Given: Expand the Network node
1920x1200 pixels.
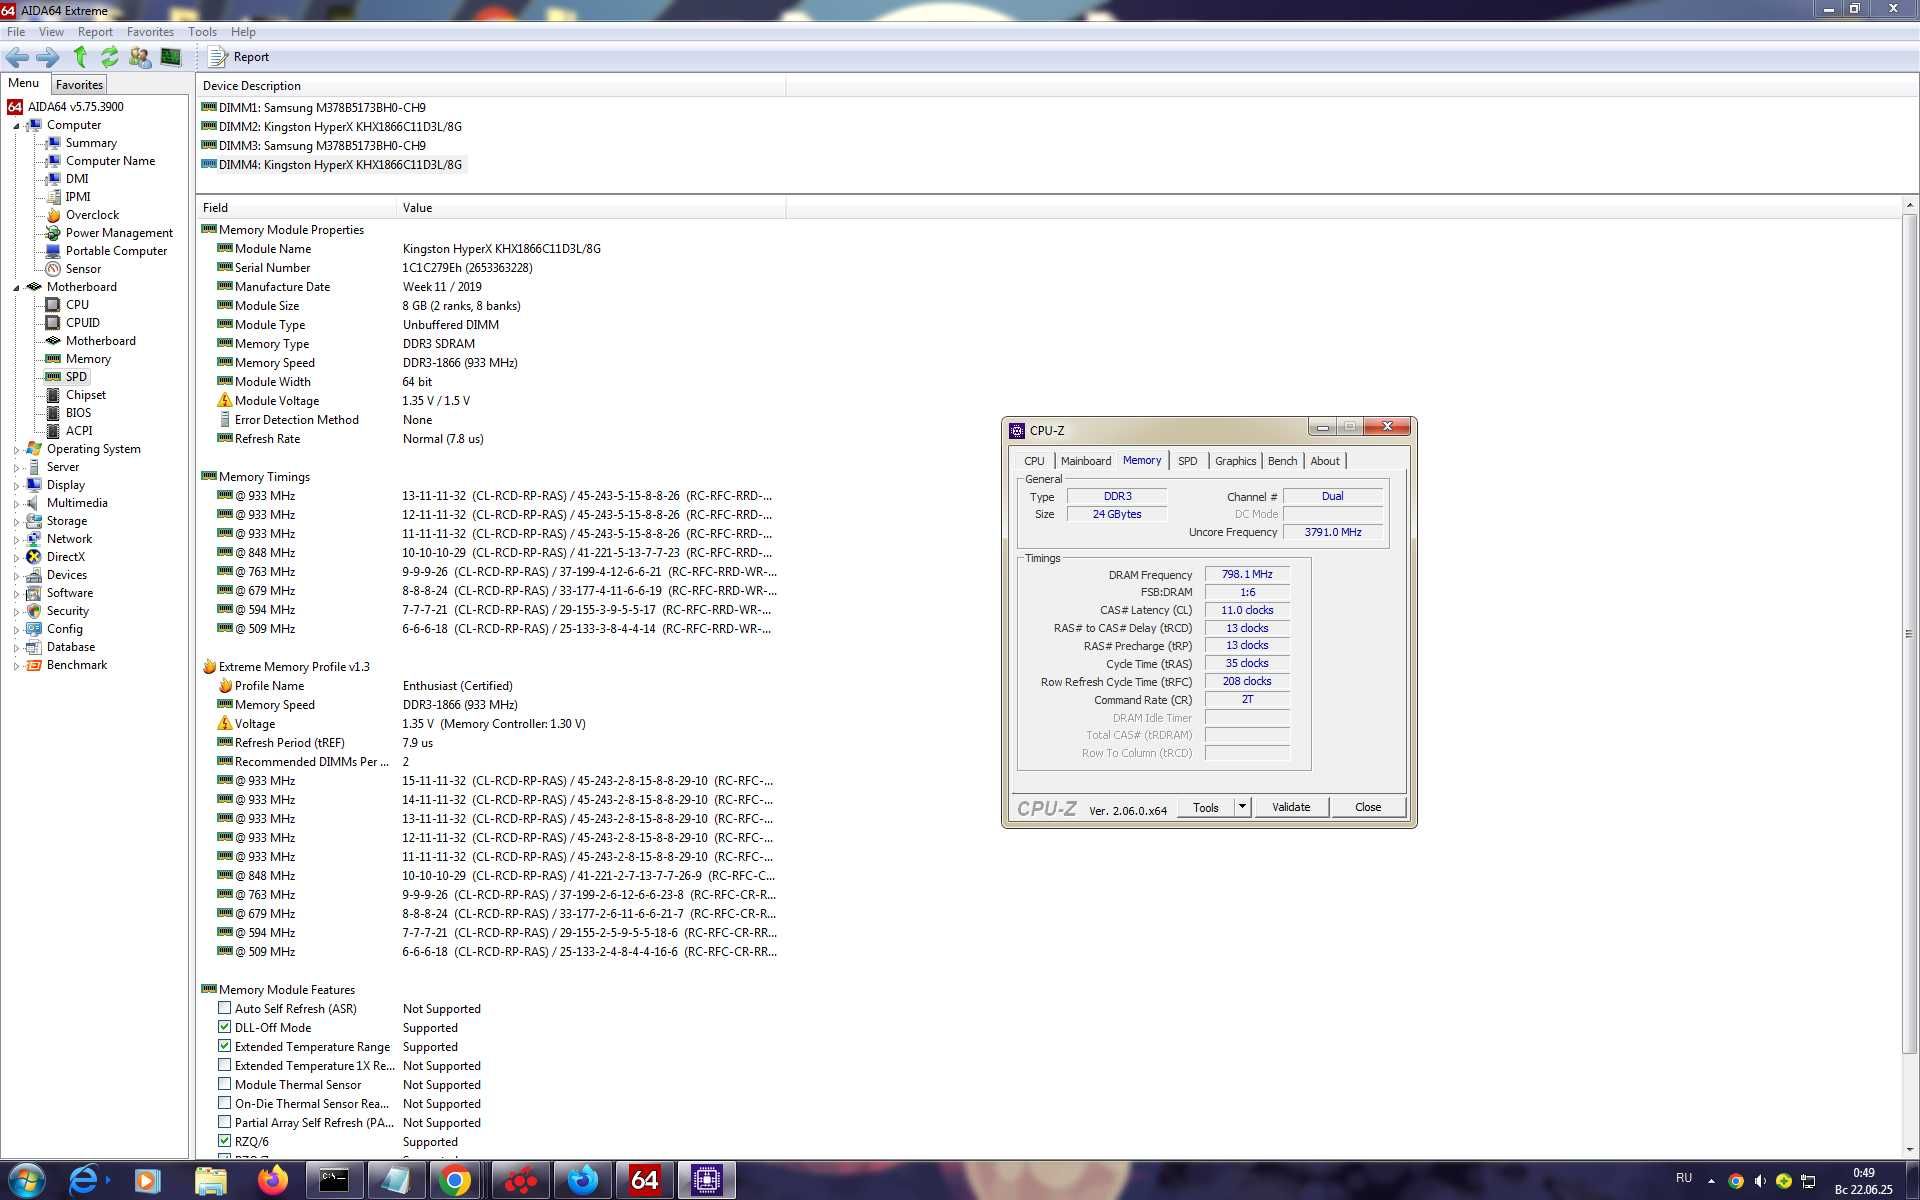Looking at the screenshot, I should 16,540.
